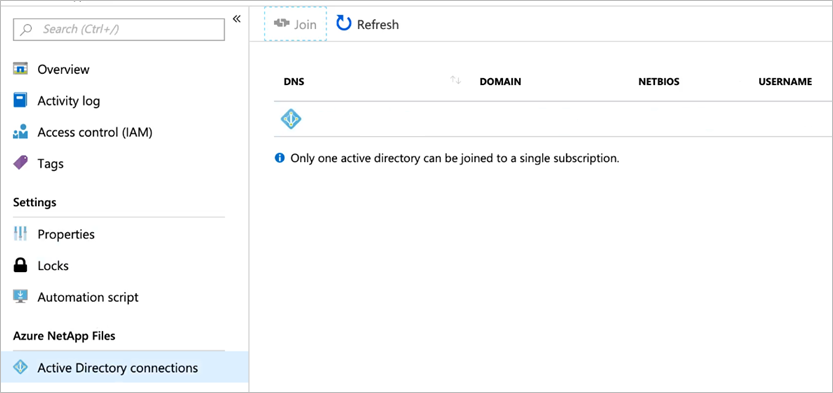This screenshot has height=393, width=833.
Task: Open the Overview menu item
Action: [63, 70]
